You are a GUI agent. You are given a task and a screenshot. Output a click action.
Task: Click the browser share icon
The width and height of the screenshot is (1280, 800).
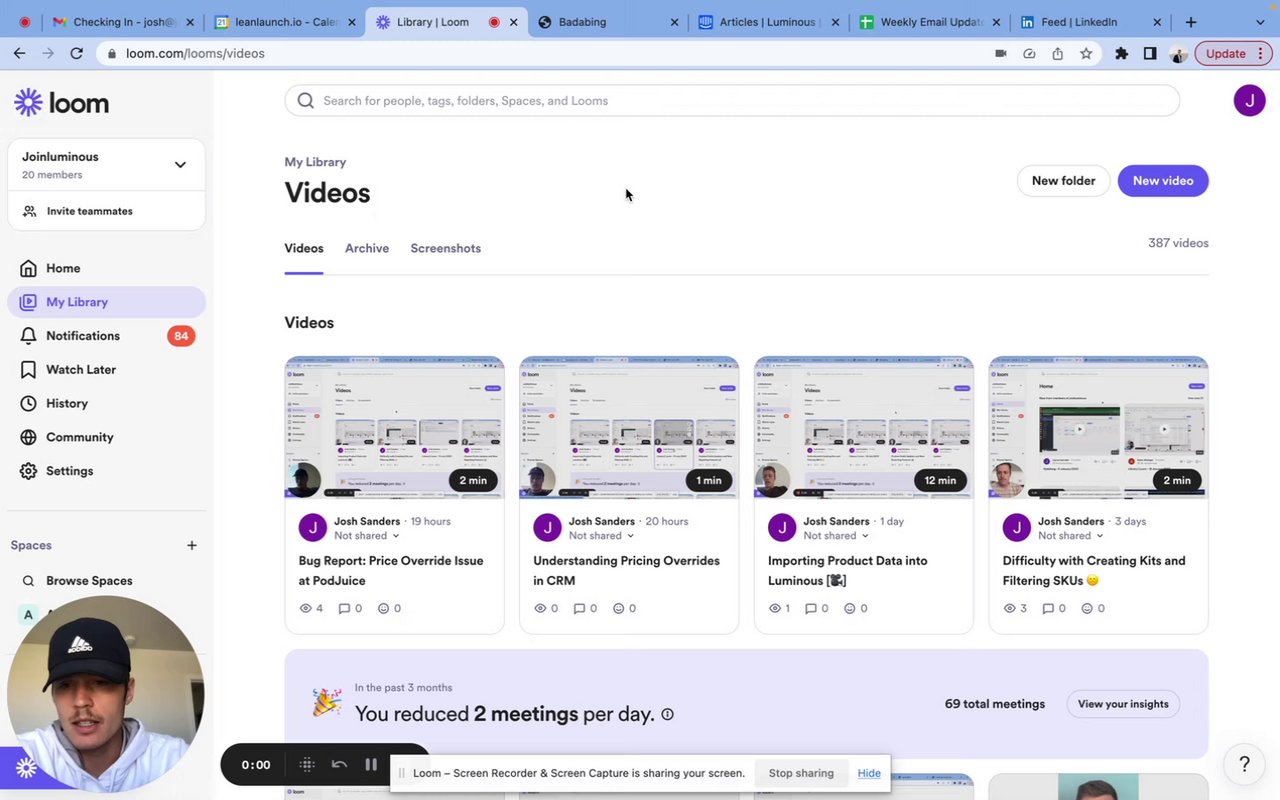click(x=1057, y=53)
